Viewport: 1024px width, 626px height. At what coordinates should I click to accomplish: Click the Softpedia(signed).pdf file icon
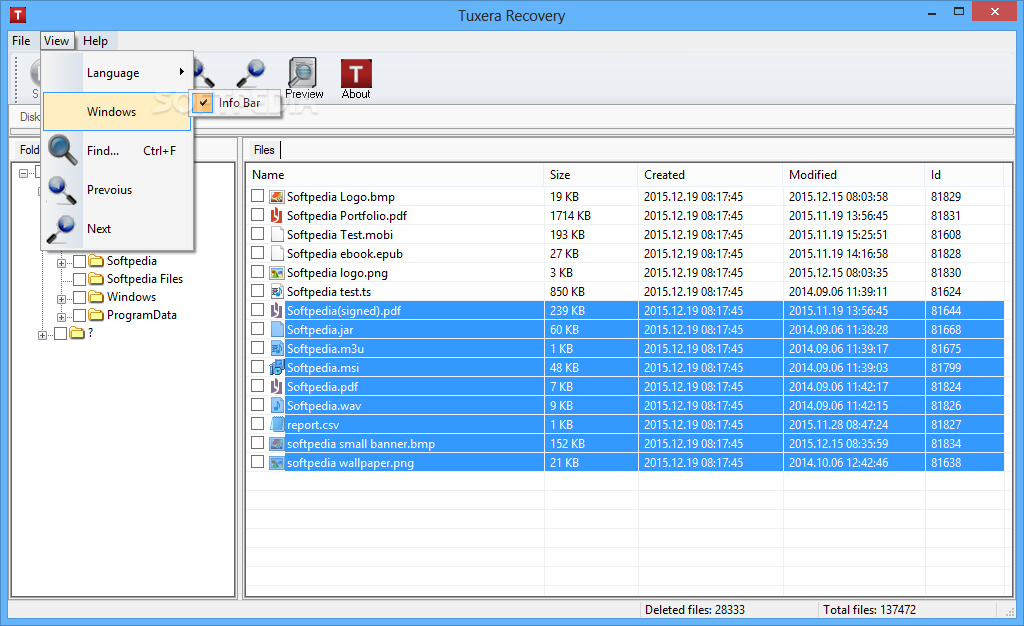pos(277,311)
